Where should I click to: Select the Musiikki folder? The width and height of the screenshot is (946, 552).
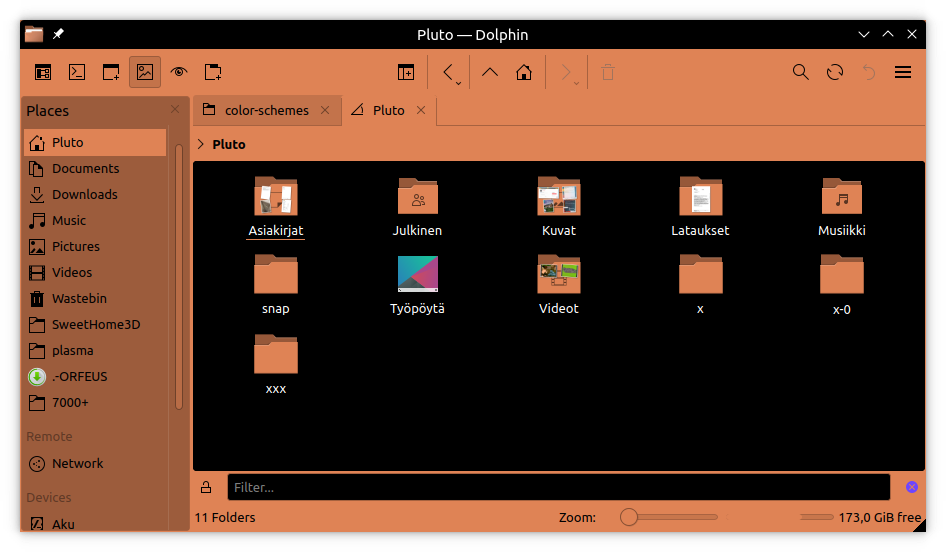[842, 207]
